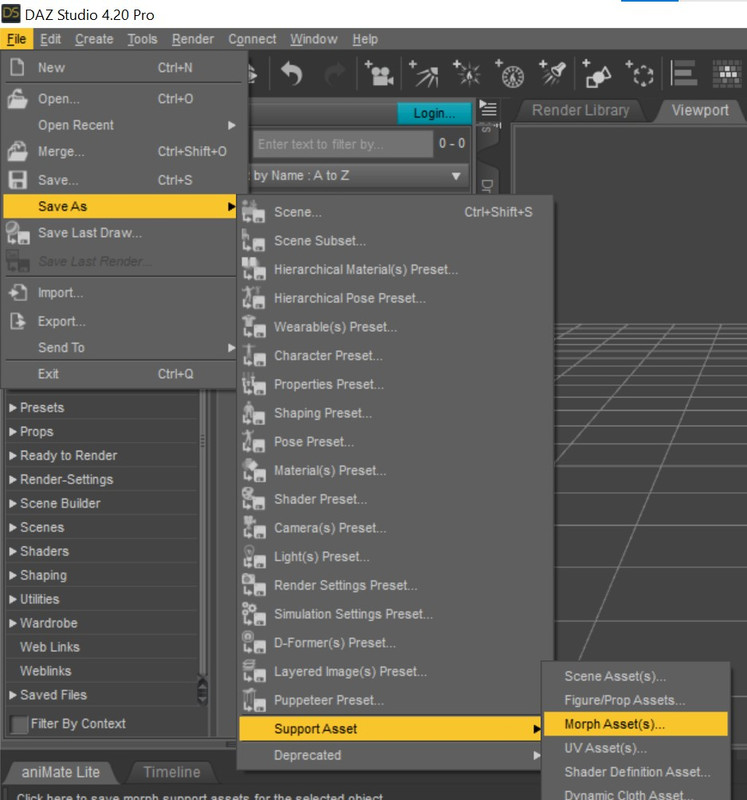Click the filter text input field

[x=342, y=144]
